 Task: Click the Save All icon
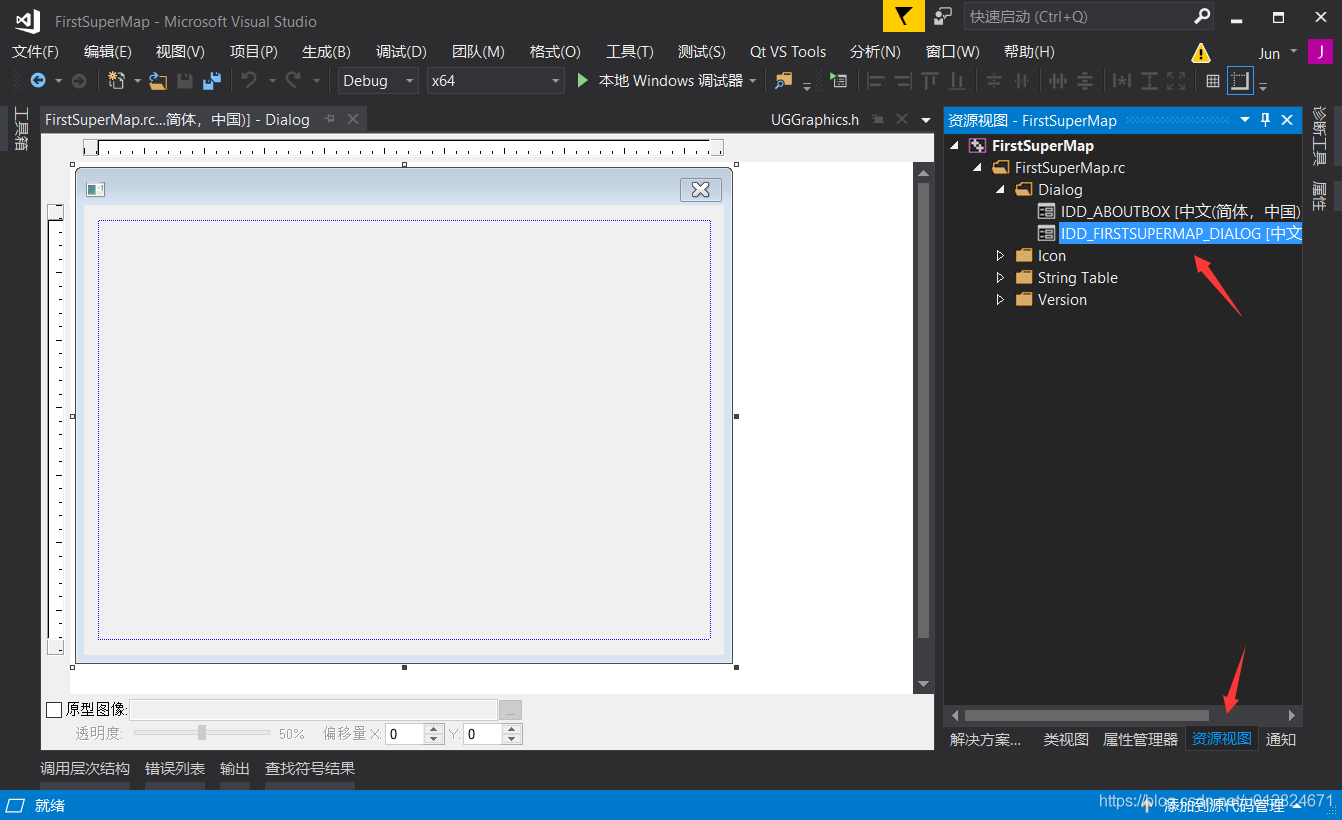213,81
